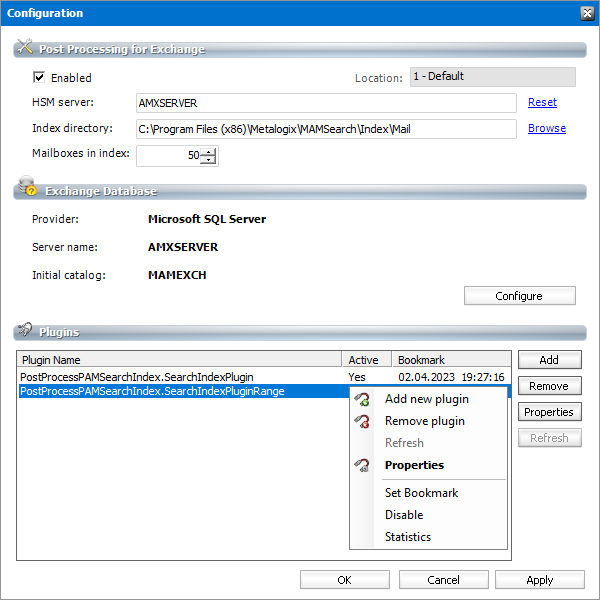Select Disable in the context menu
Image resolution: width=600 pixels, height=600 pixels.
(x=404, y=515)
